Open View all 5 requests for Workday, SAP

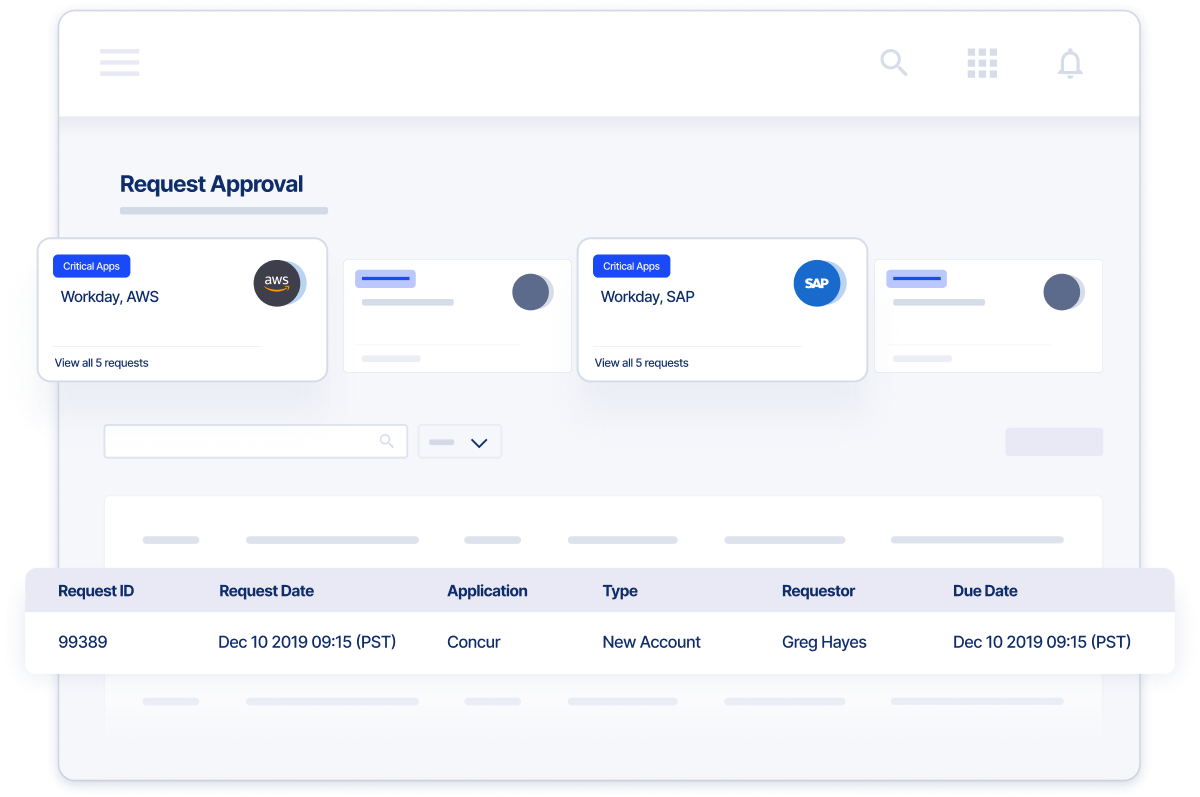pyautogui.click(x=641, y=363)
